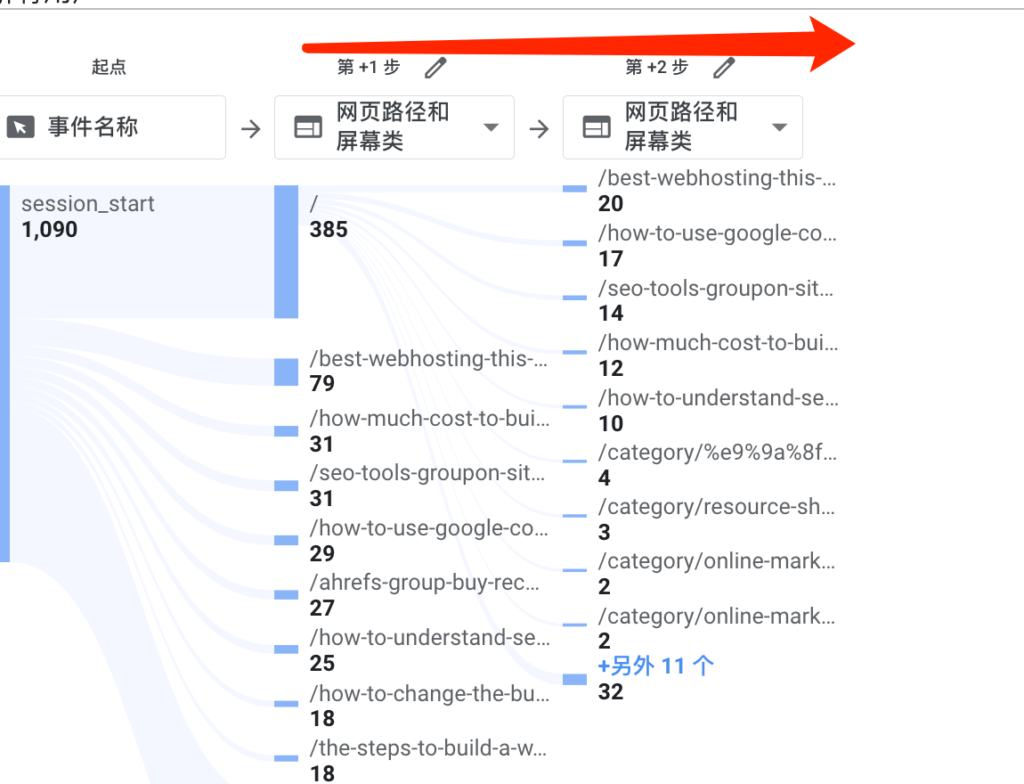Open the step +1 网页路径和屏幕类 dropdown arrow
This screenshot has height=784, width=1024.
pos(491,127)
